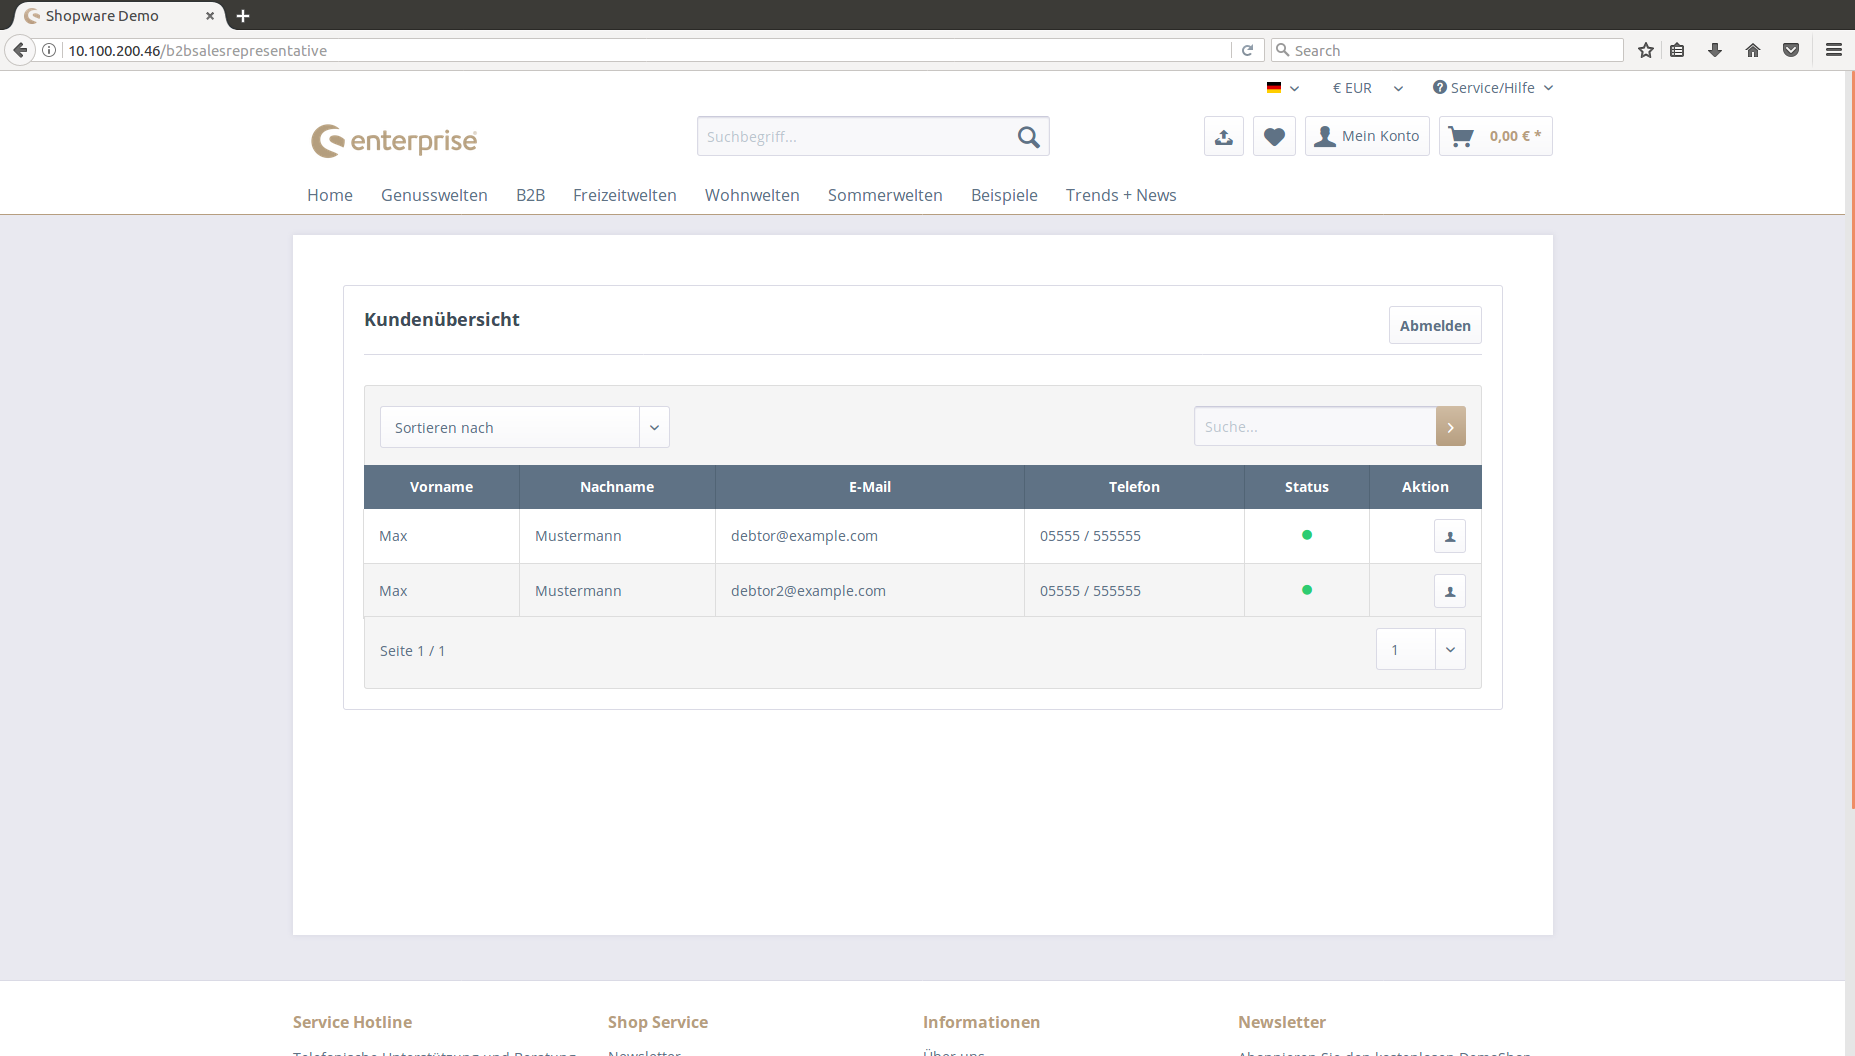Open the page number dropdown
The width and height of the screenshot is (1855, 1056).
[x=1420, y=650]
